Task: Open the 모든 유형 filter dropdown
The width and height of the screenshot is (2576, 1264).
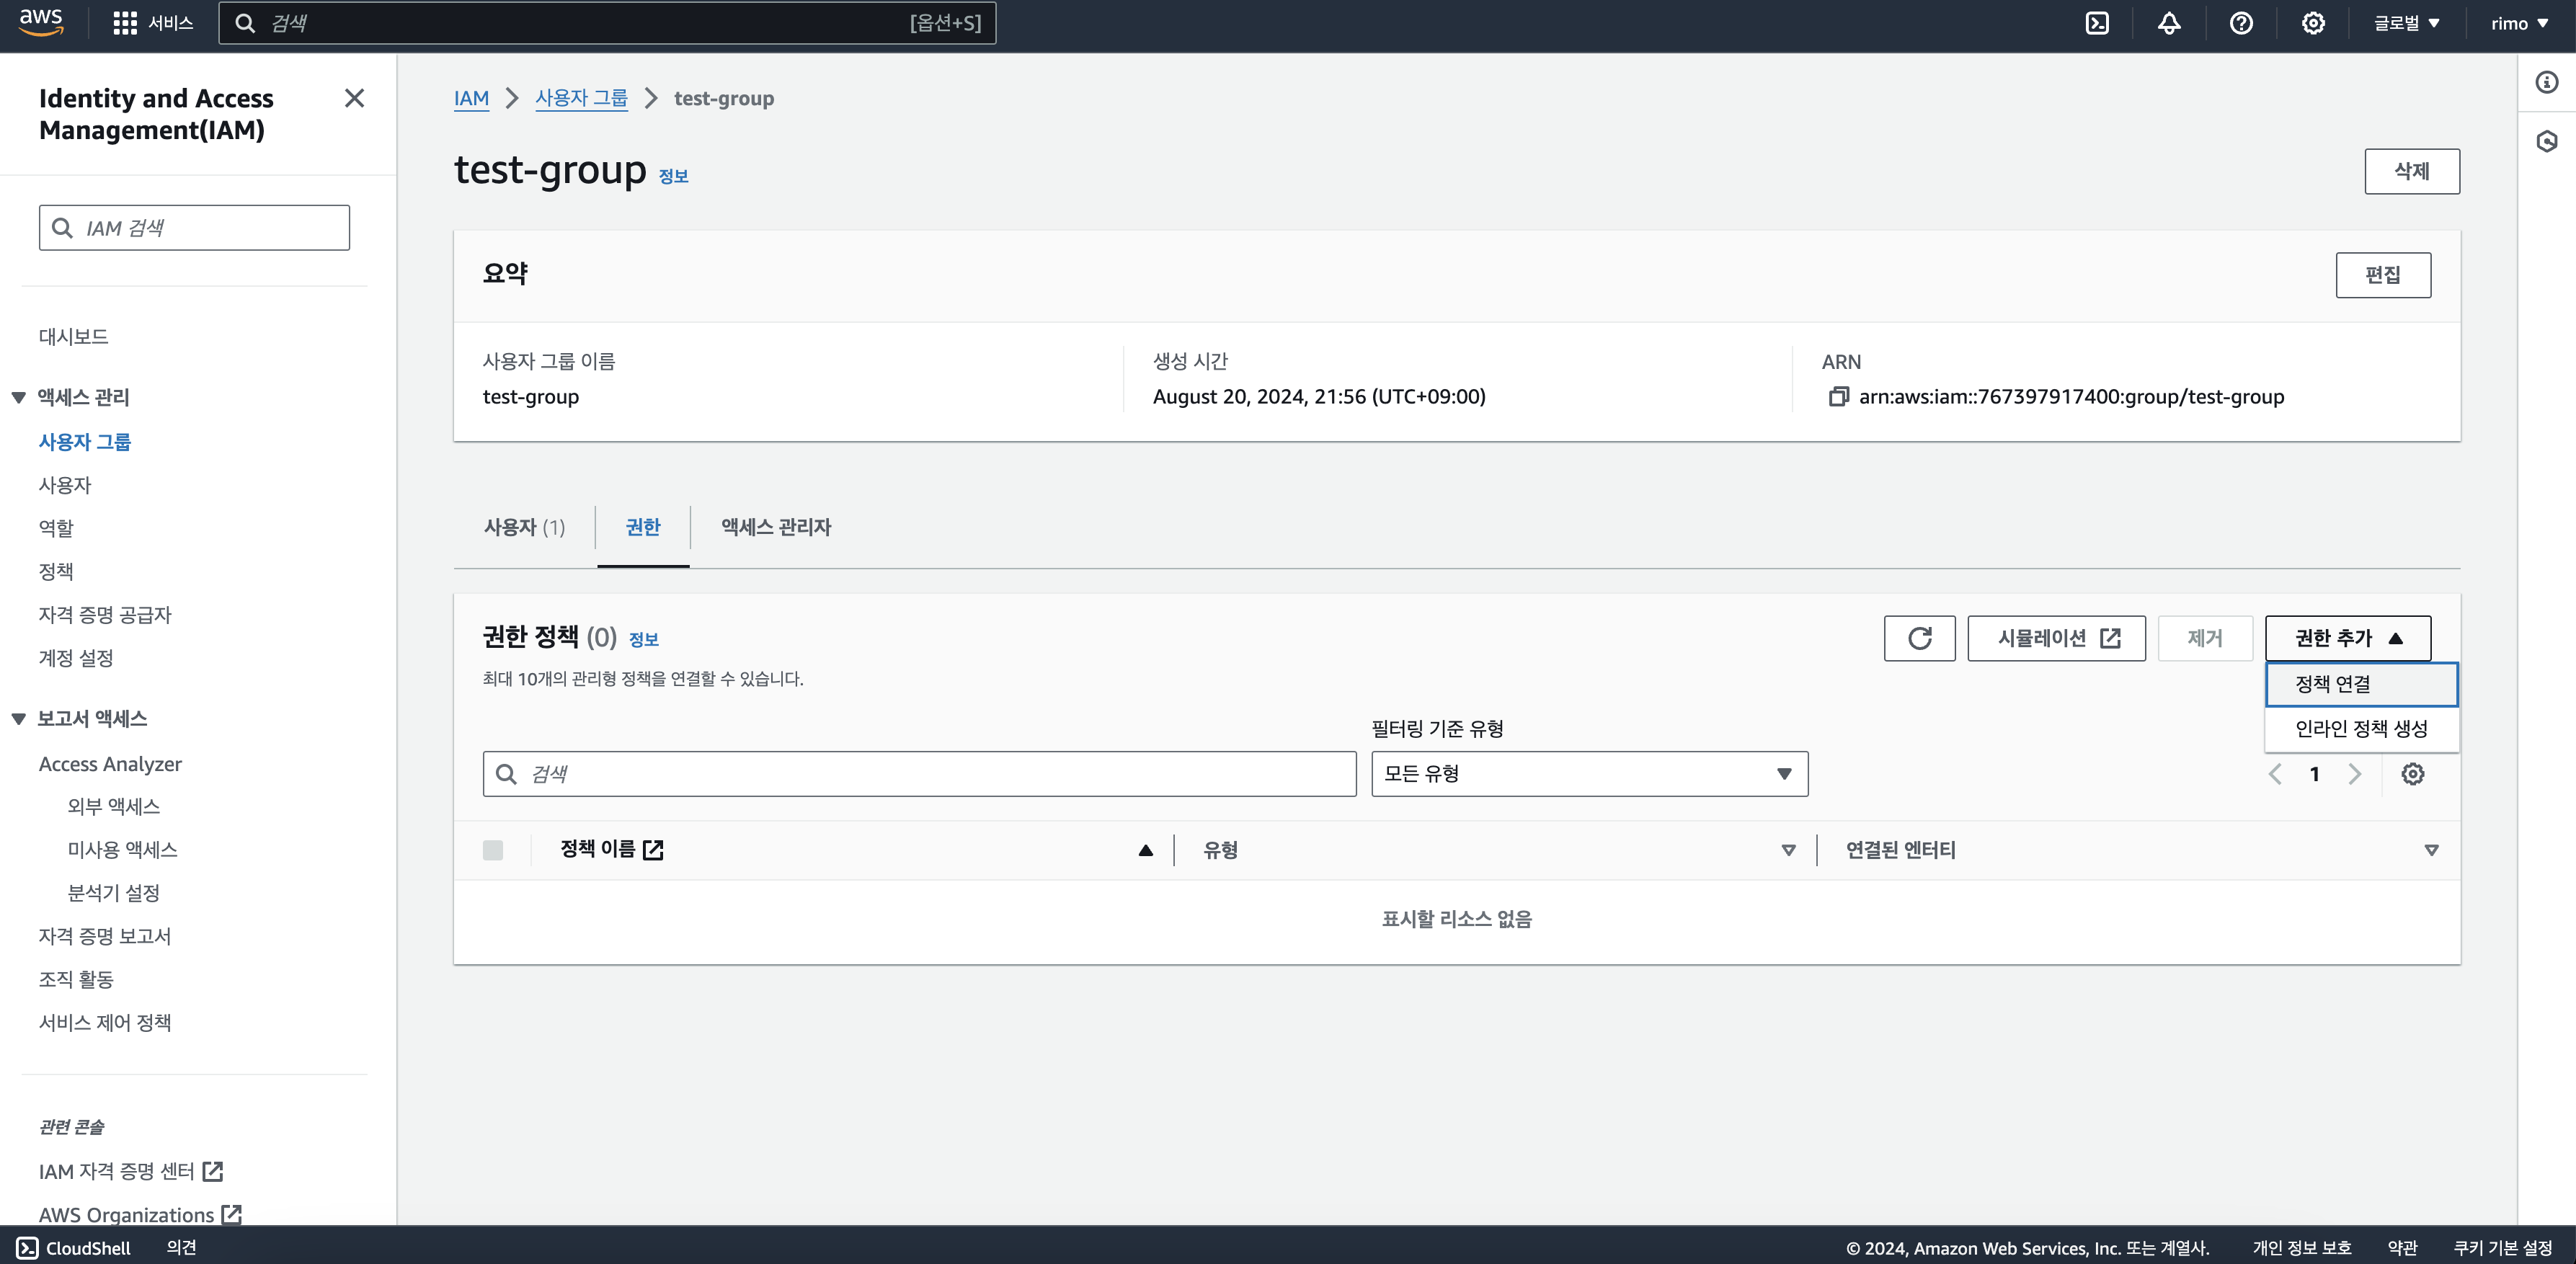Action: point(1589,774)
